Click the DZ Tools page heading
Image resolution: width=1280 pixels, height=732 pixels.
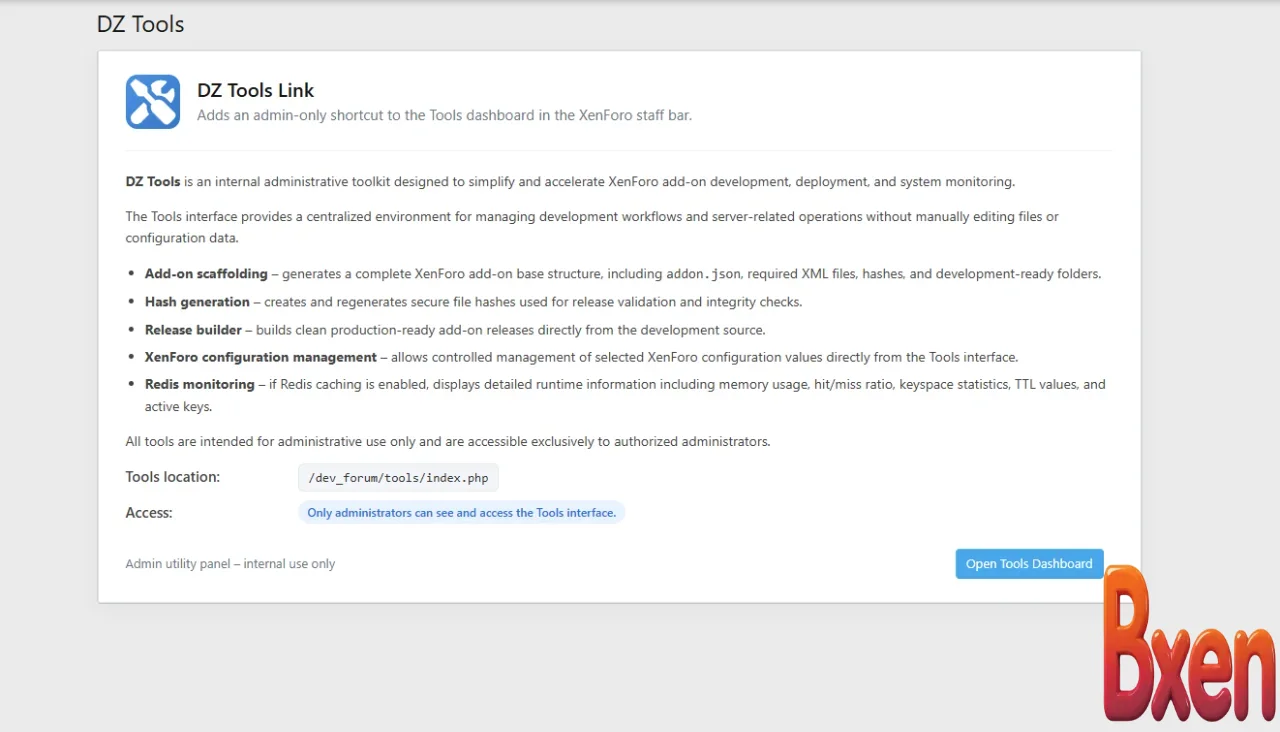coord(140,23)
